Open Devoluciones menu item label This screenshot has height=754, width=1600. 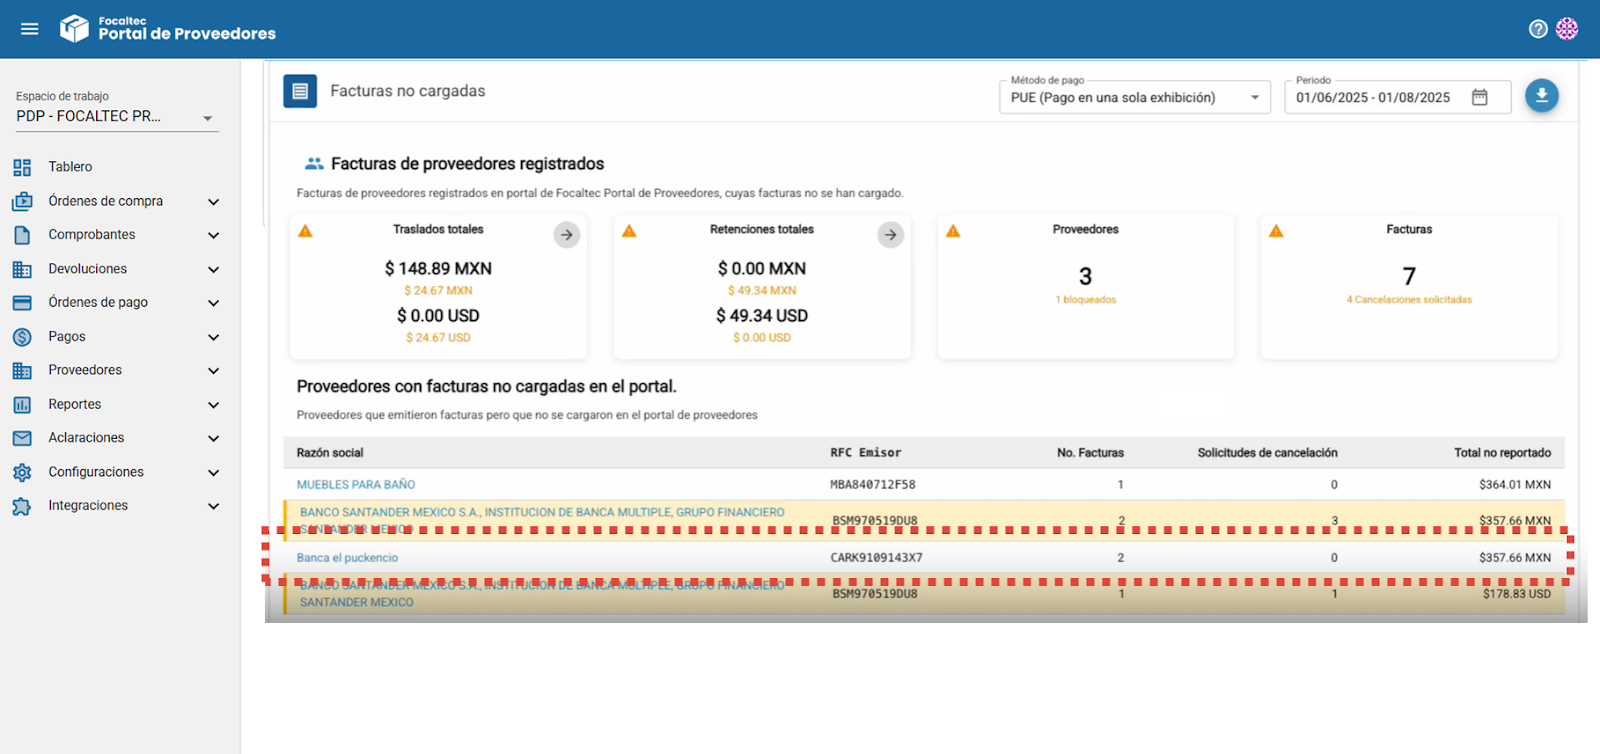88,268
